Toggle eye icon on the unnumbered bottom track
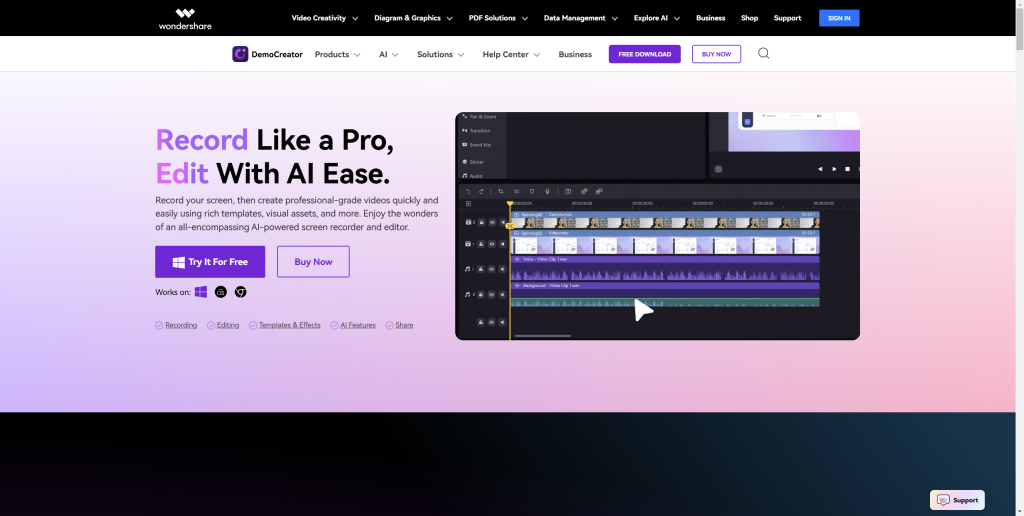Screen dimensions: 1024x516 coord(492,322)
